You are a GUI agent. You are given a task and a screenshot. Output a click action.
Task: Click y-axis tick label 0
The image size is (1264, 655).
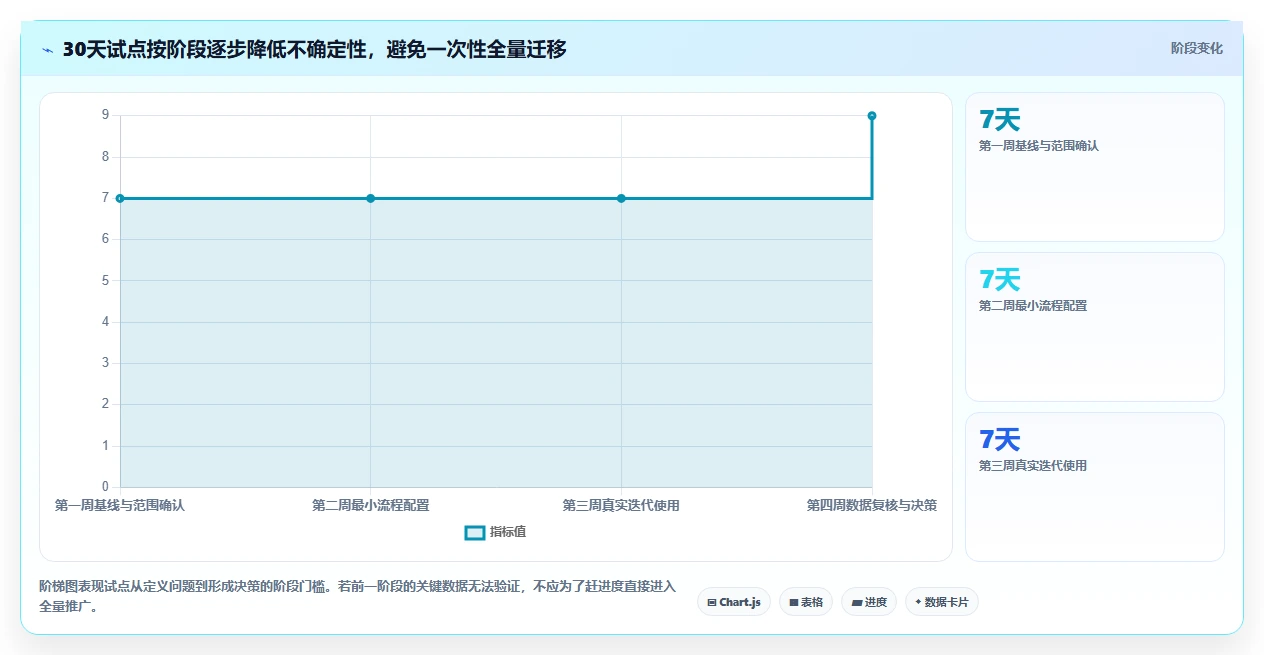105,487
